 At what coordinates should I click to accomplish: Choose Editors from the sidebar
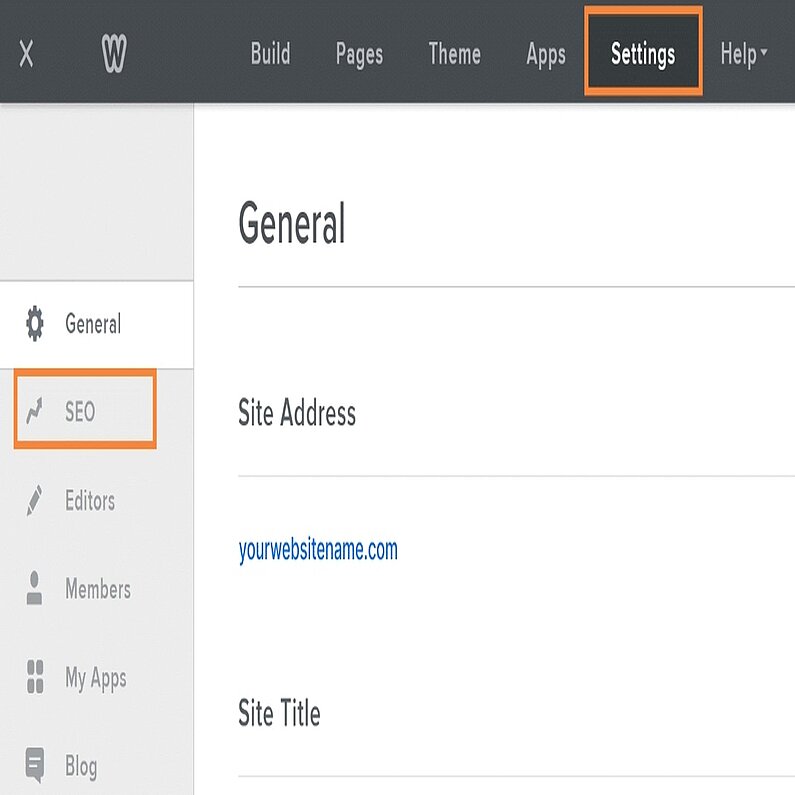tap(90, 500)
